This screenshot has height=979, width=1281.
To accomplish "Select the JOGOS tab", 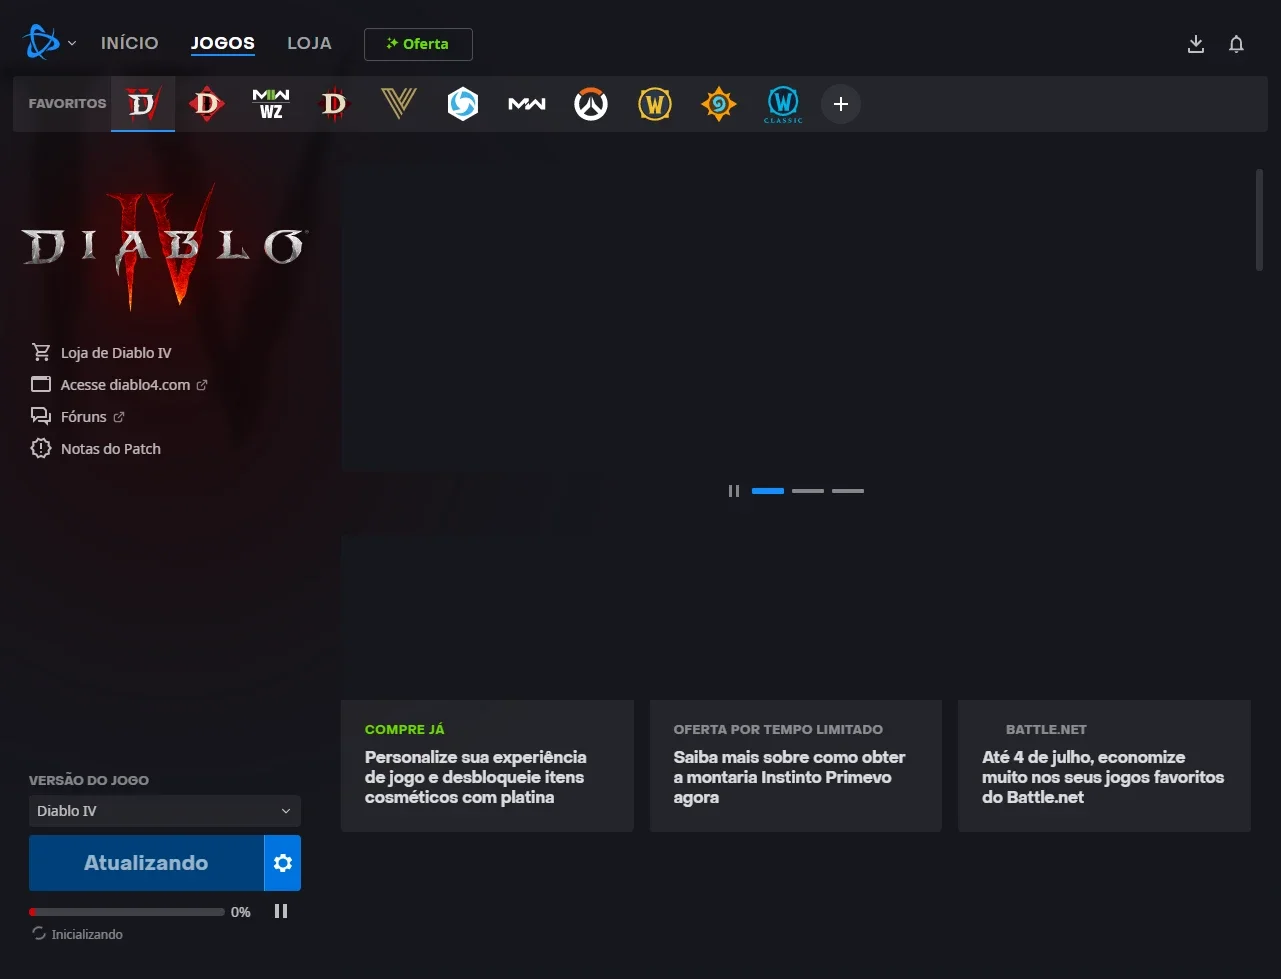I will 223,43.
